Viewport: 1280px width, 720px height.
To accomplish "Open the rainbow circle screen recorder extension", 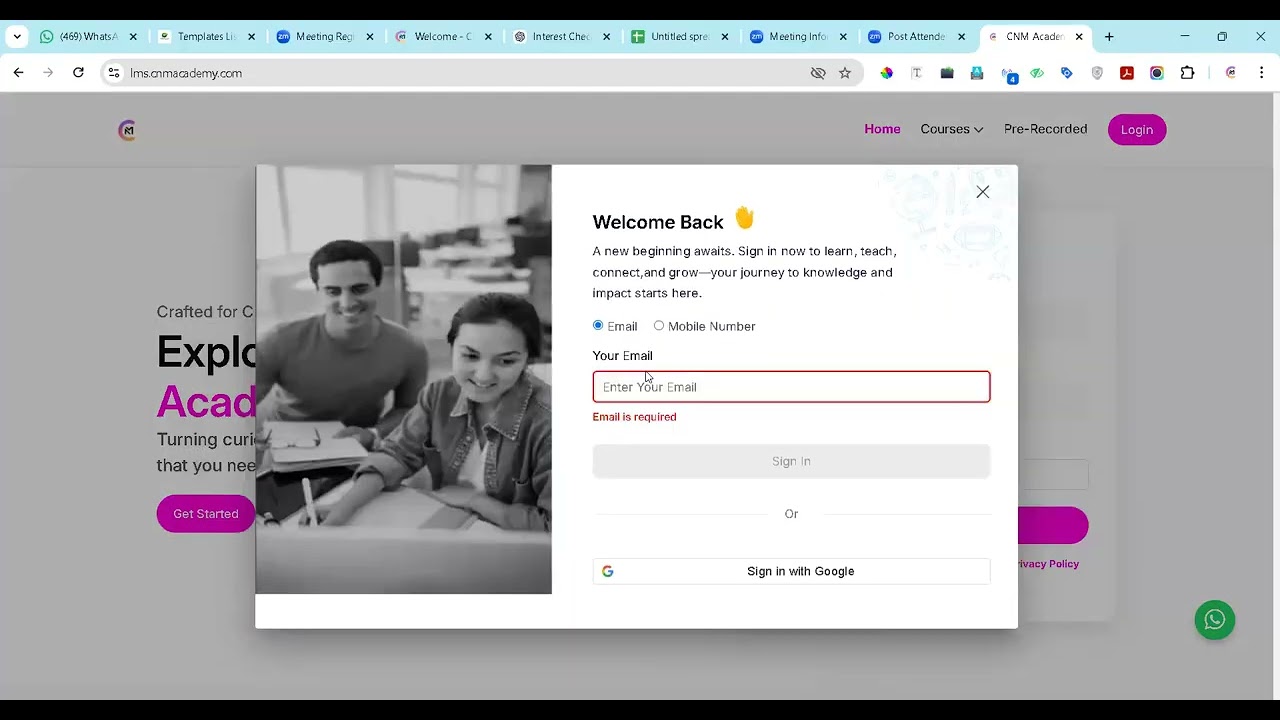I will 1157,73.
